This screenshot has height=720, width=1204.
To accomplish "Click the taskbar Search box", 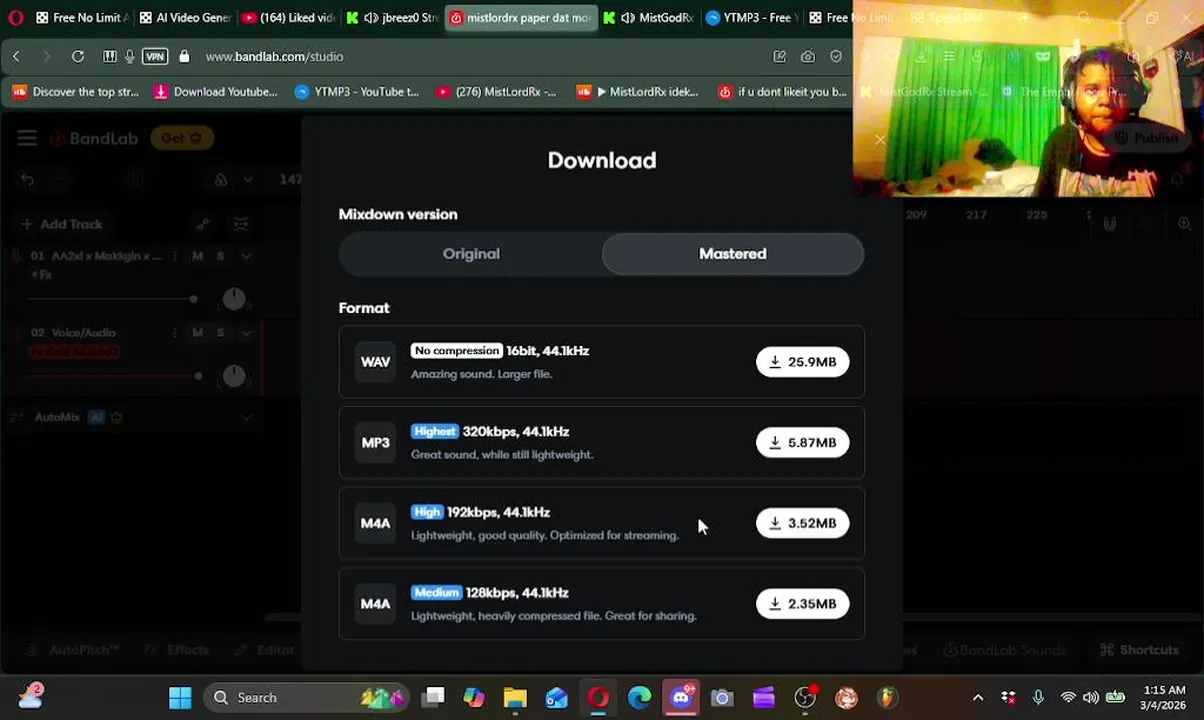I will (308, 698).
